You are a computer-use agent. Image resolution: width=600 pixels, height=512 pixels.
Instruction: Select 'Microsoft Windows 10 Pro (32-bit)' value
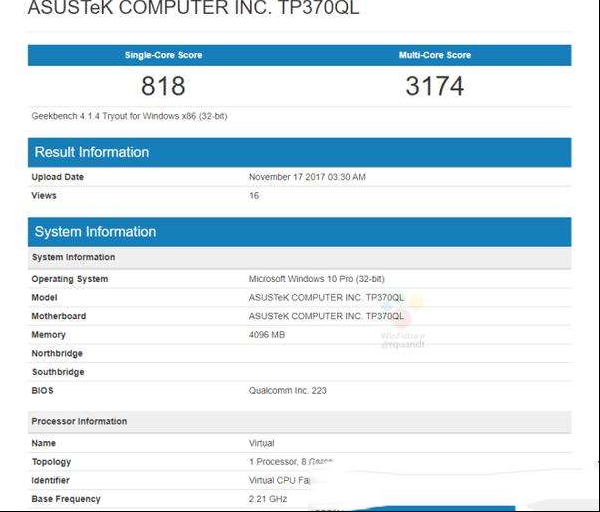pyautogui.click(x=316, y=279)
